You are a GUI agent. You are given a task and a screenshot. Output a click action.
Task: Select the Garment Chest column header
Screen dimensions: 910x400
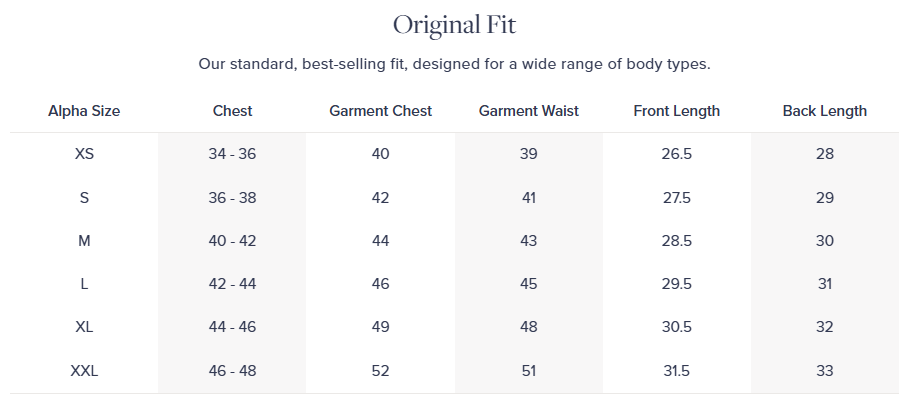tap(380, 111)
